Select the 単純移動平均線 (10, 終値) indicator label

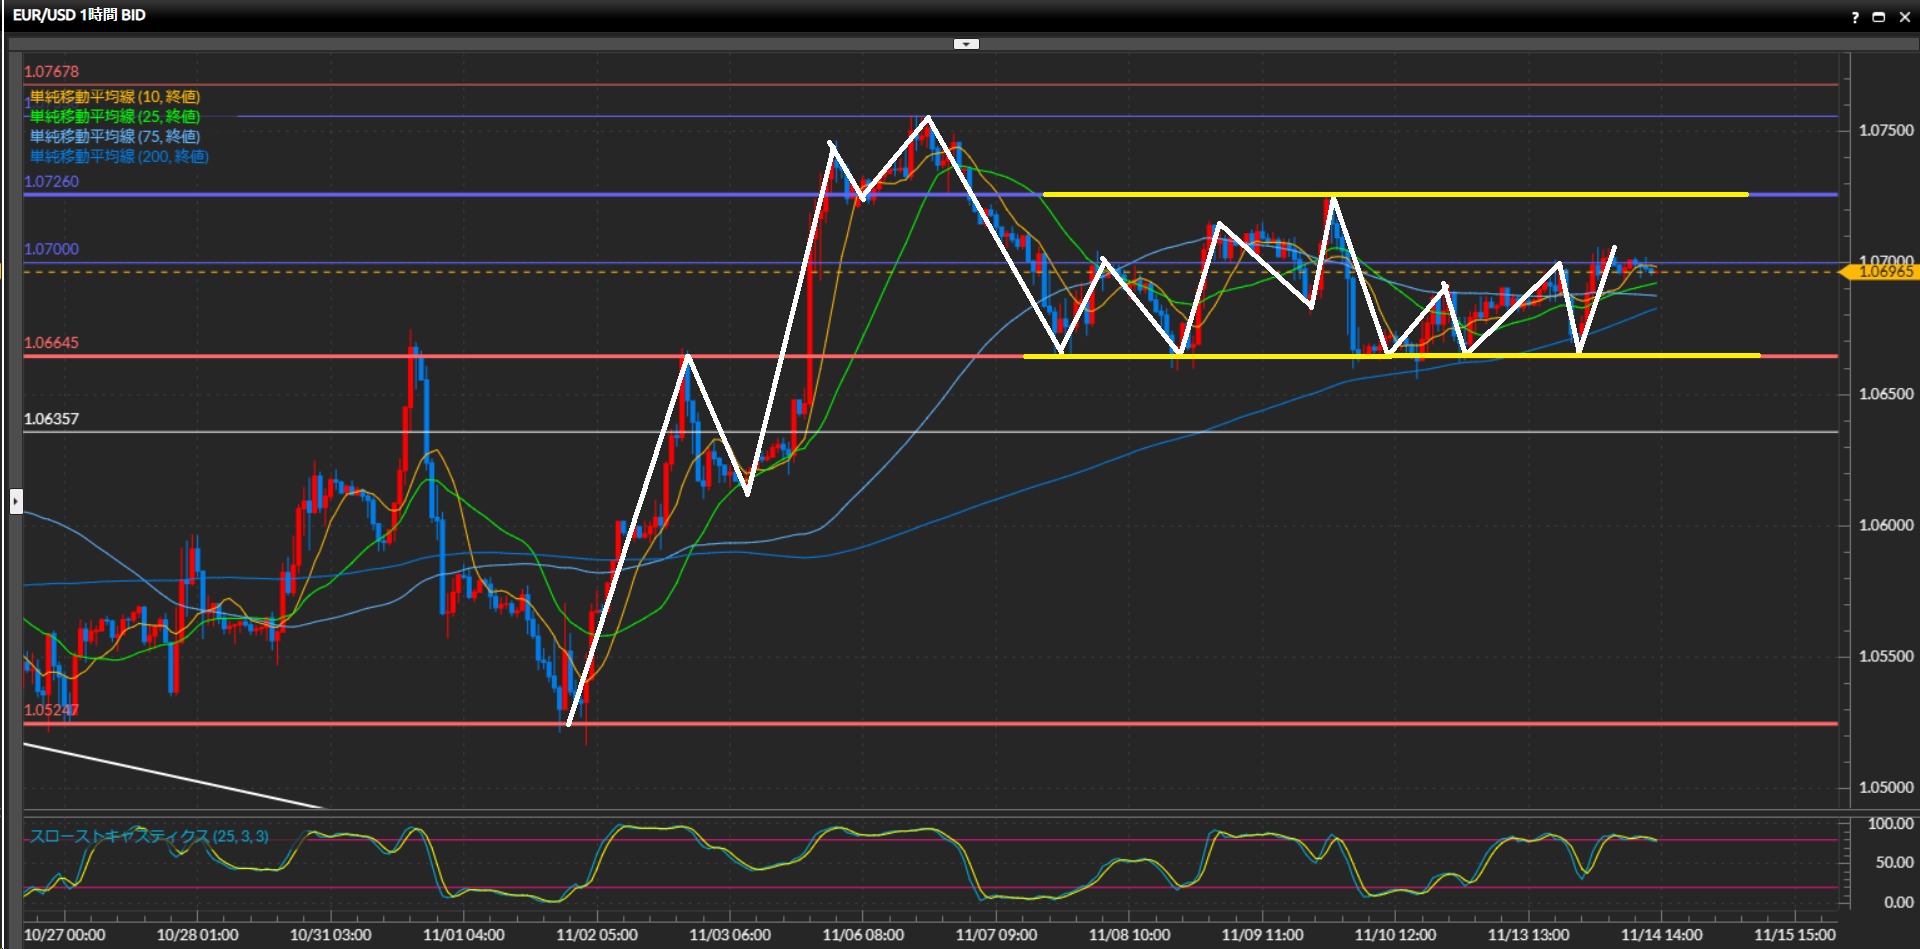(115, 97)
